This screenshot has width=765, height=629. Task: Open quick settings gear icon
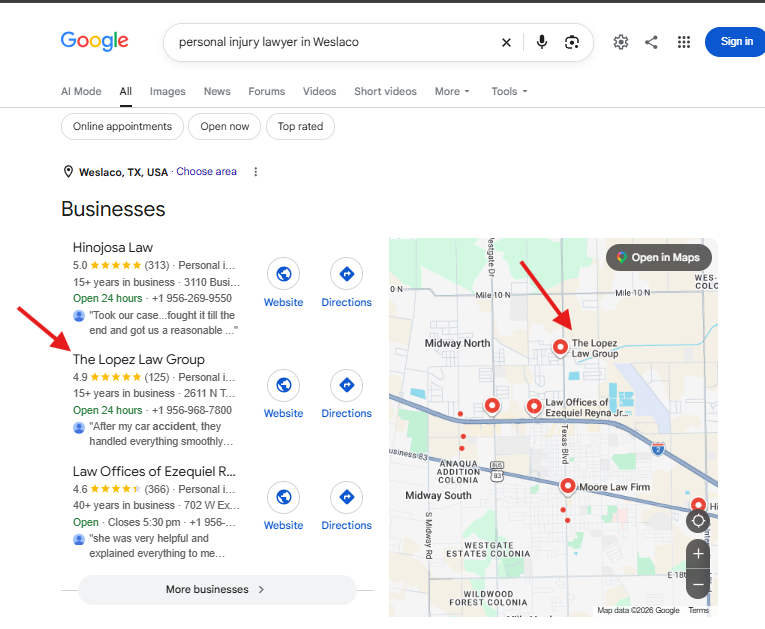621,42
